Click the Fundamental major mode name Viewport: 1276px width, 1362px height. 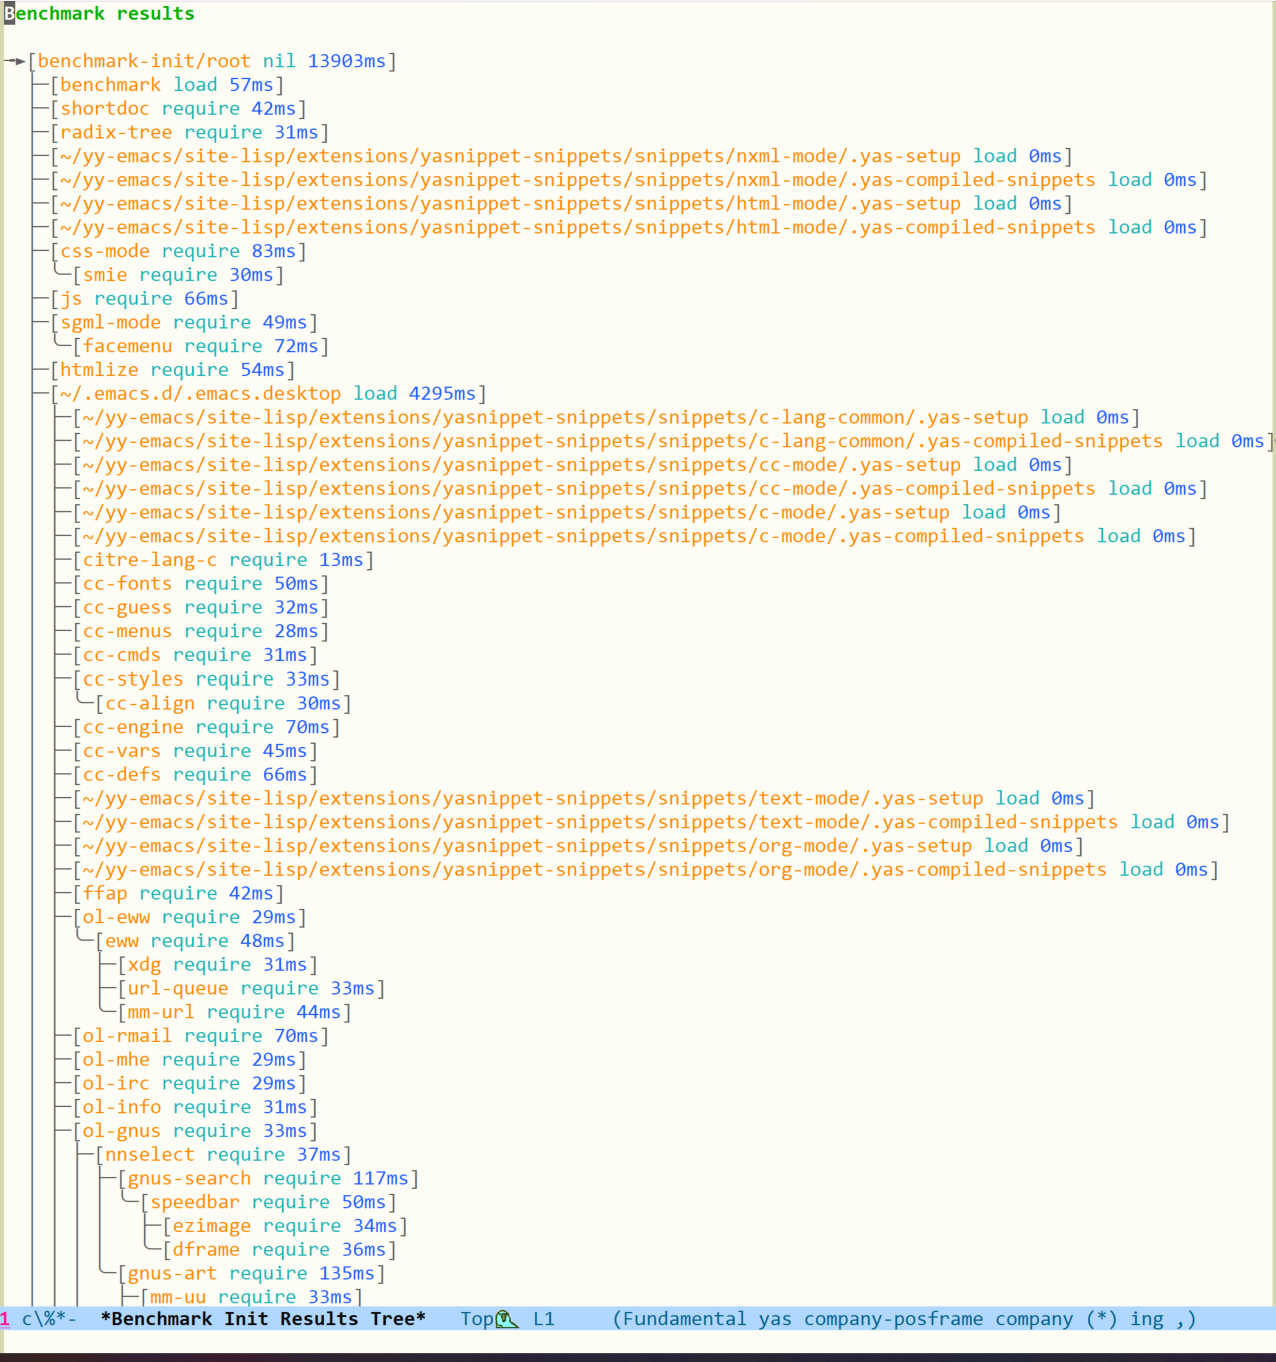tap(684, 1319)
